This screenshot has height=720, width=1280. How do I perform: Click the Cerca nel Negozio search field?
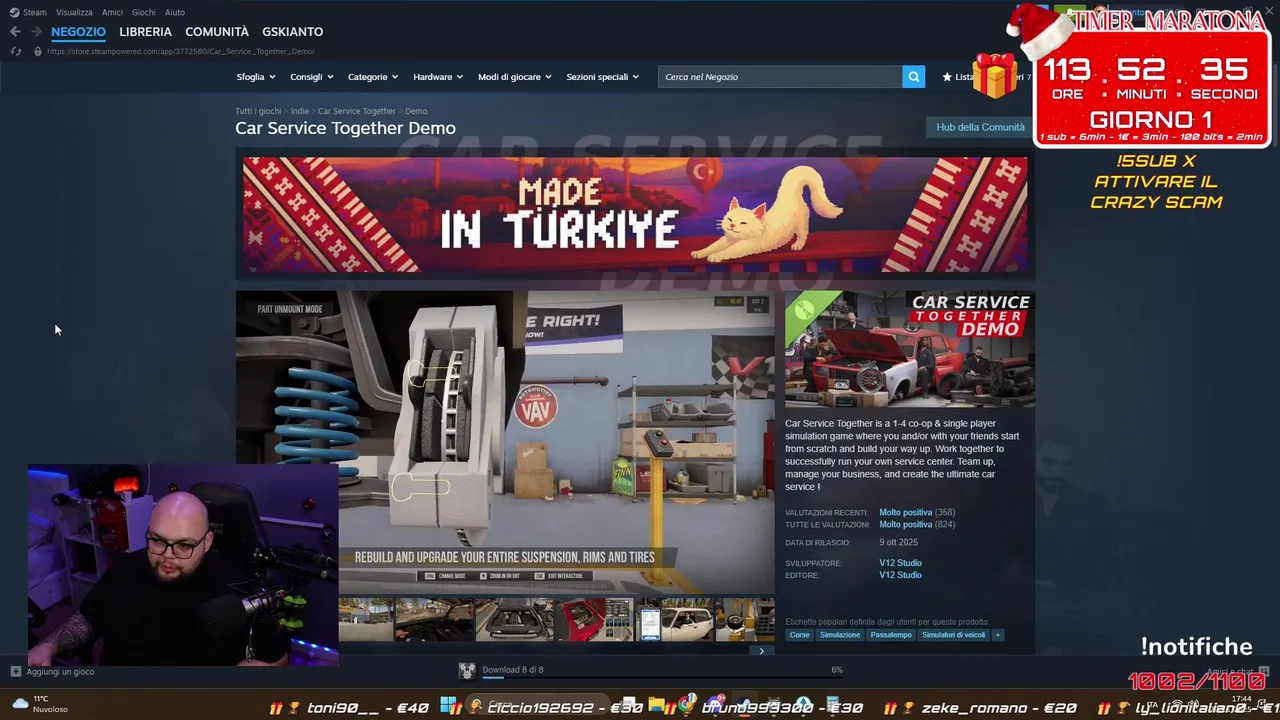click(780, 77)
